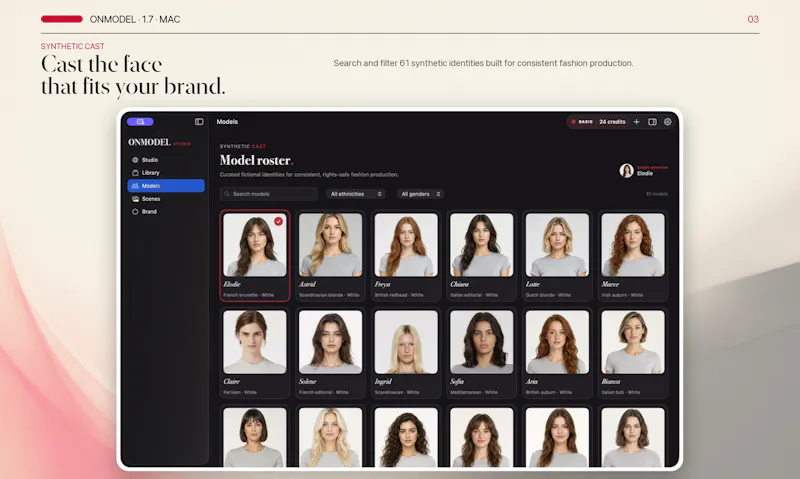The image size is (800, 479).
Task: Select the Ingrid model portrait
Action: tap(406, 342)
